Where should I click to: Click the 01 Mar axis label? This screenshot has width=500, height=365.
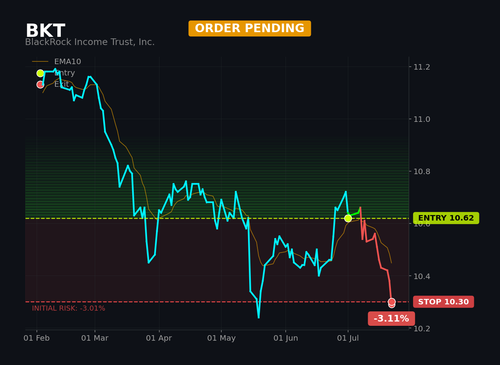coord(95,338)
